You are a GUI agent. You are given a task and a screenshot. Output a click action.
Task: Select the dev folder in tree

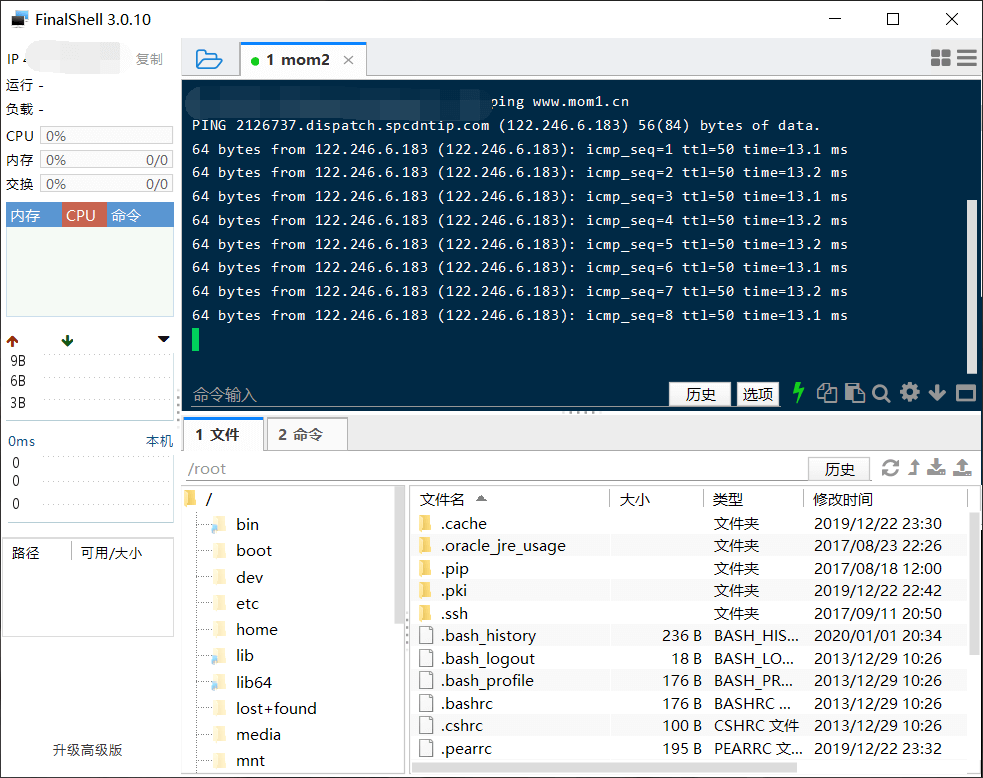[238, 577]
